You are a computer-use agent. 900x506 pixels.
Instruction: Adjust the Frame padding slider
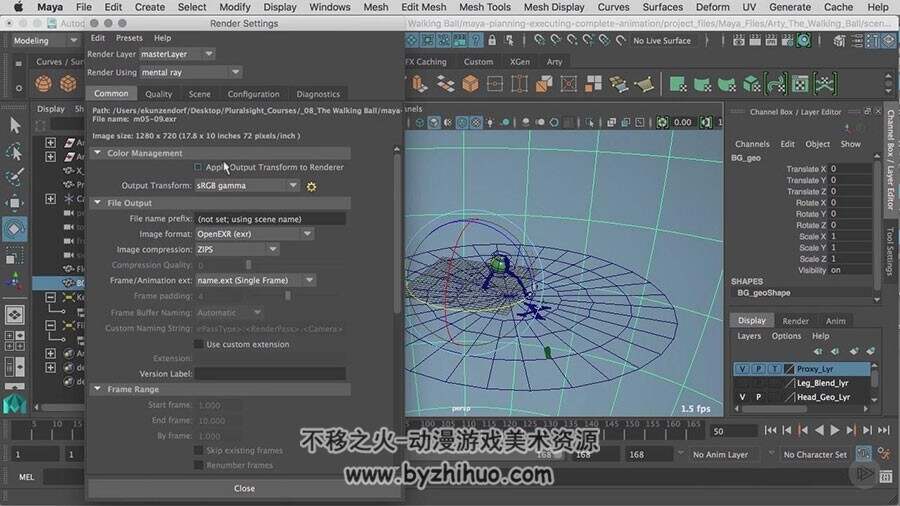coord(288,296)
